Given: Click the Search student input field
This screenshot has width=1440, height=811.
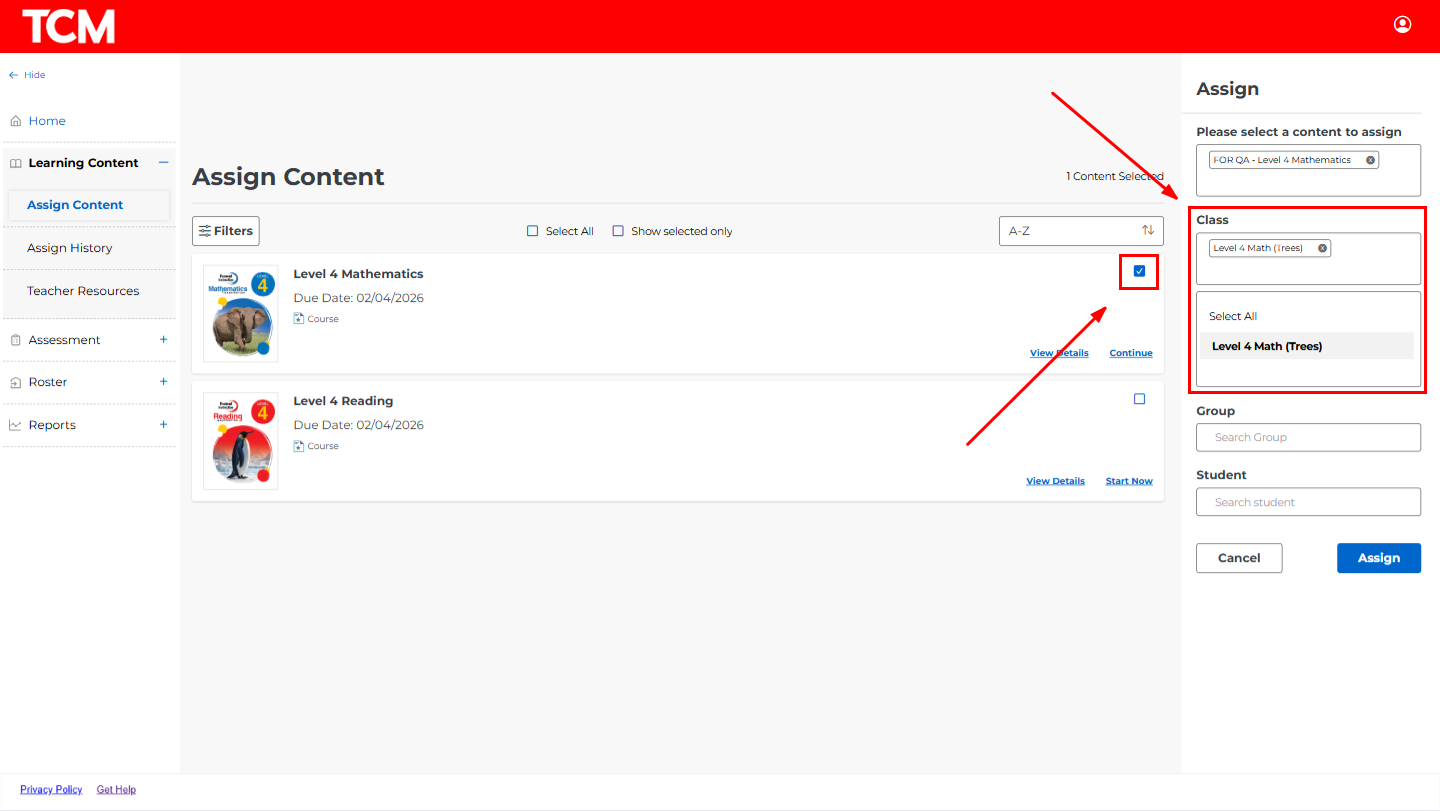Looking at the screenshot, I should (1308, 502).
